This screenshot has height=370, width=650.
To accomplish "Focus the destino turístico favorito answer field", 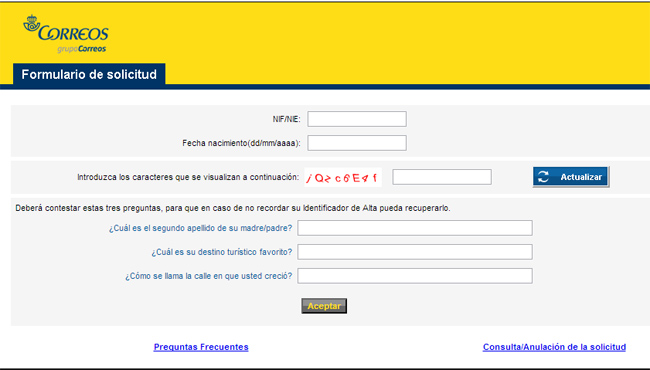I will click(x=415, y=252).
